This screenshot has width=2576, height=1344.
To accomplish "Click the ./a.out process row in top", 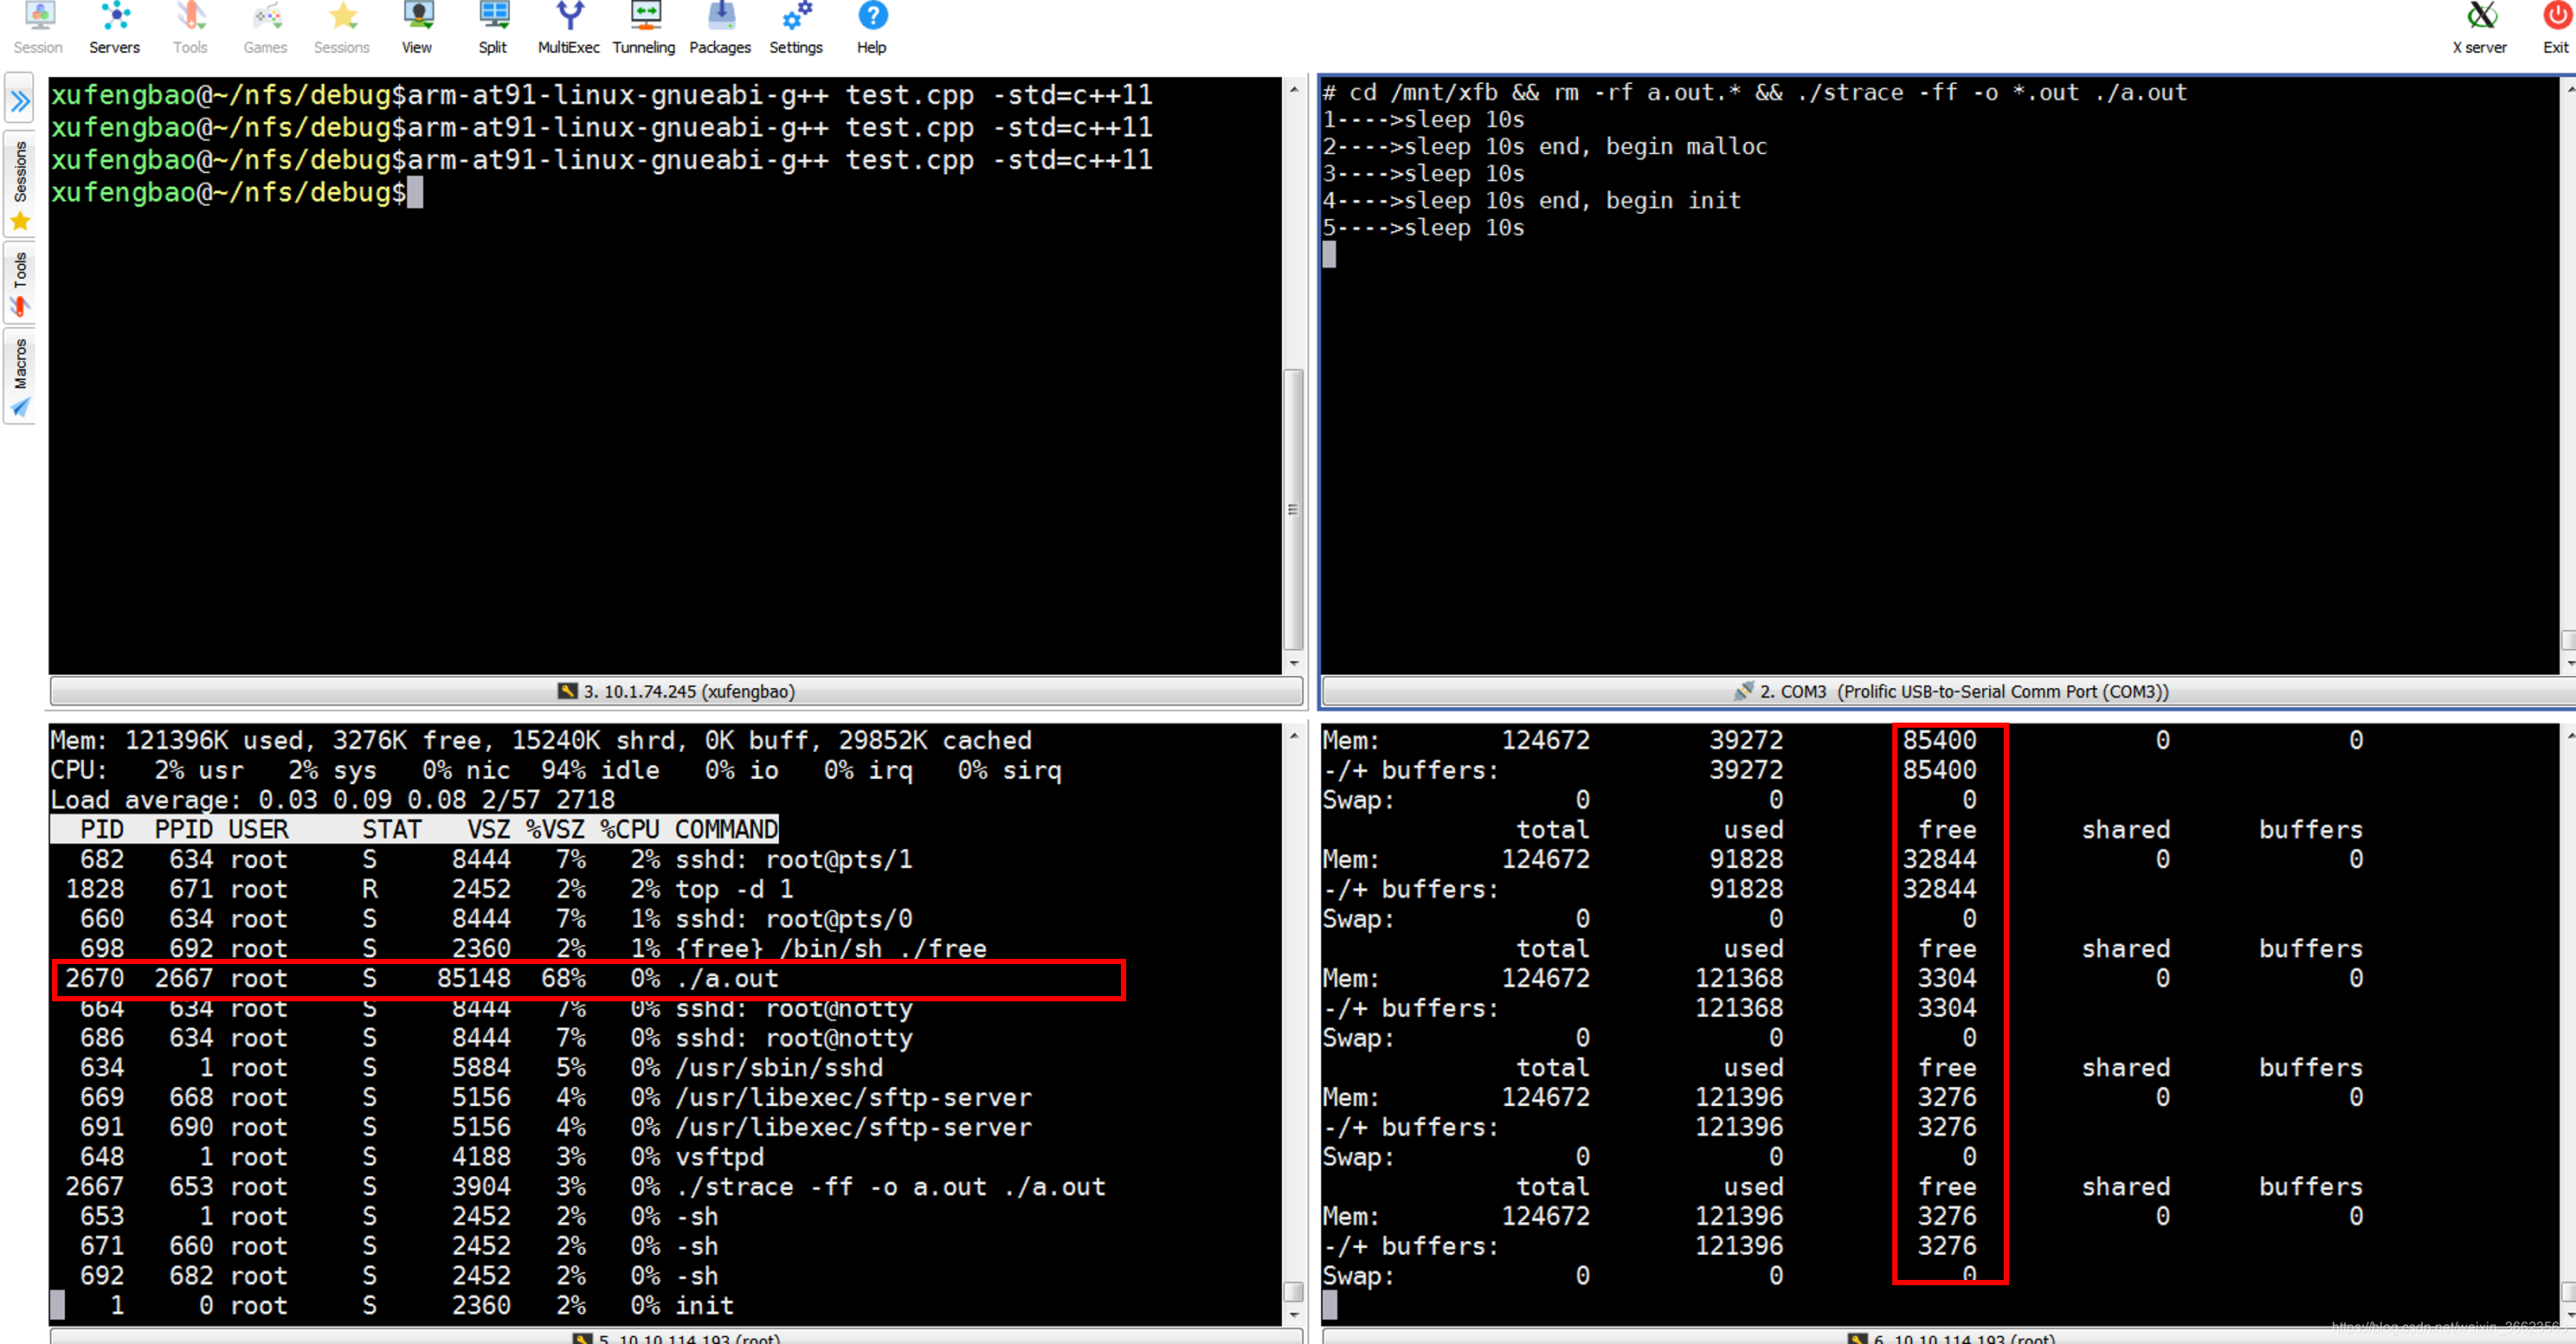I will tap(588, 978).
